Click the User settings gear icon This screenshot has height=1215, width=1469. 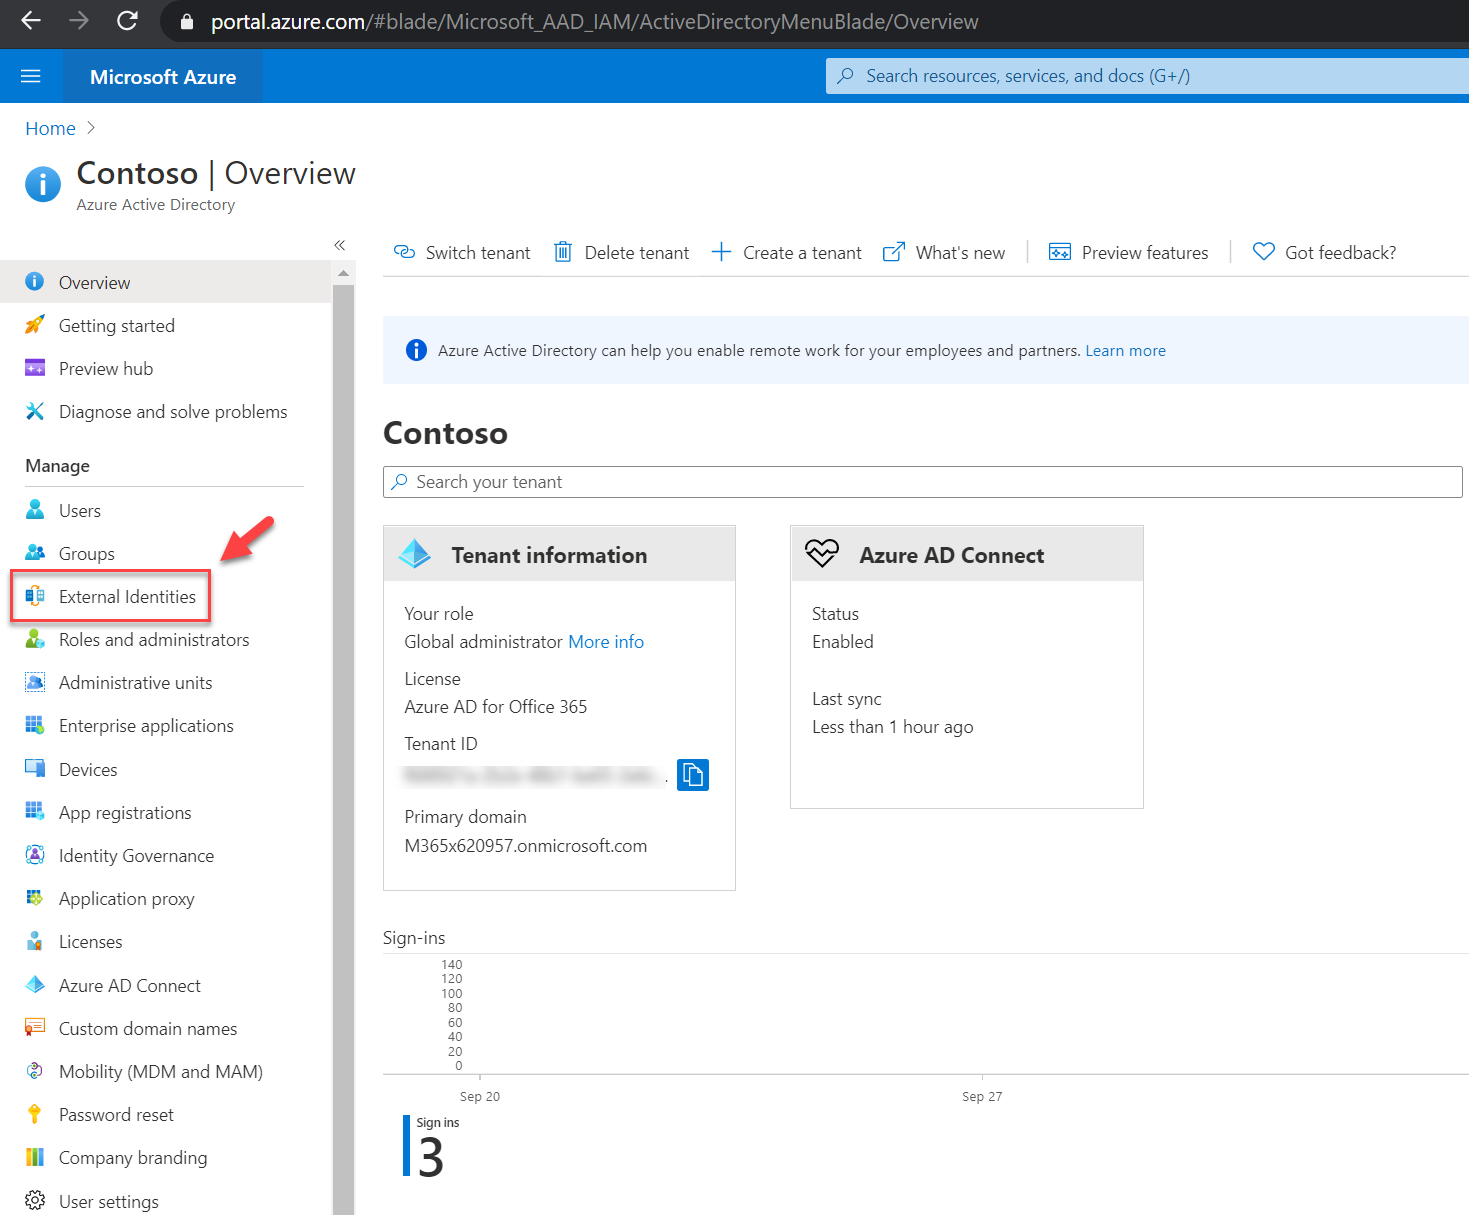[x=34, y=1200]
